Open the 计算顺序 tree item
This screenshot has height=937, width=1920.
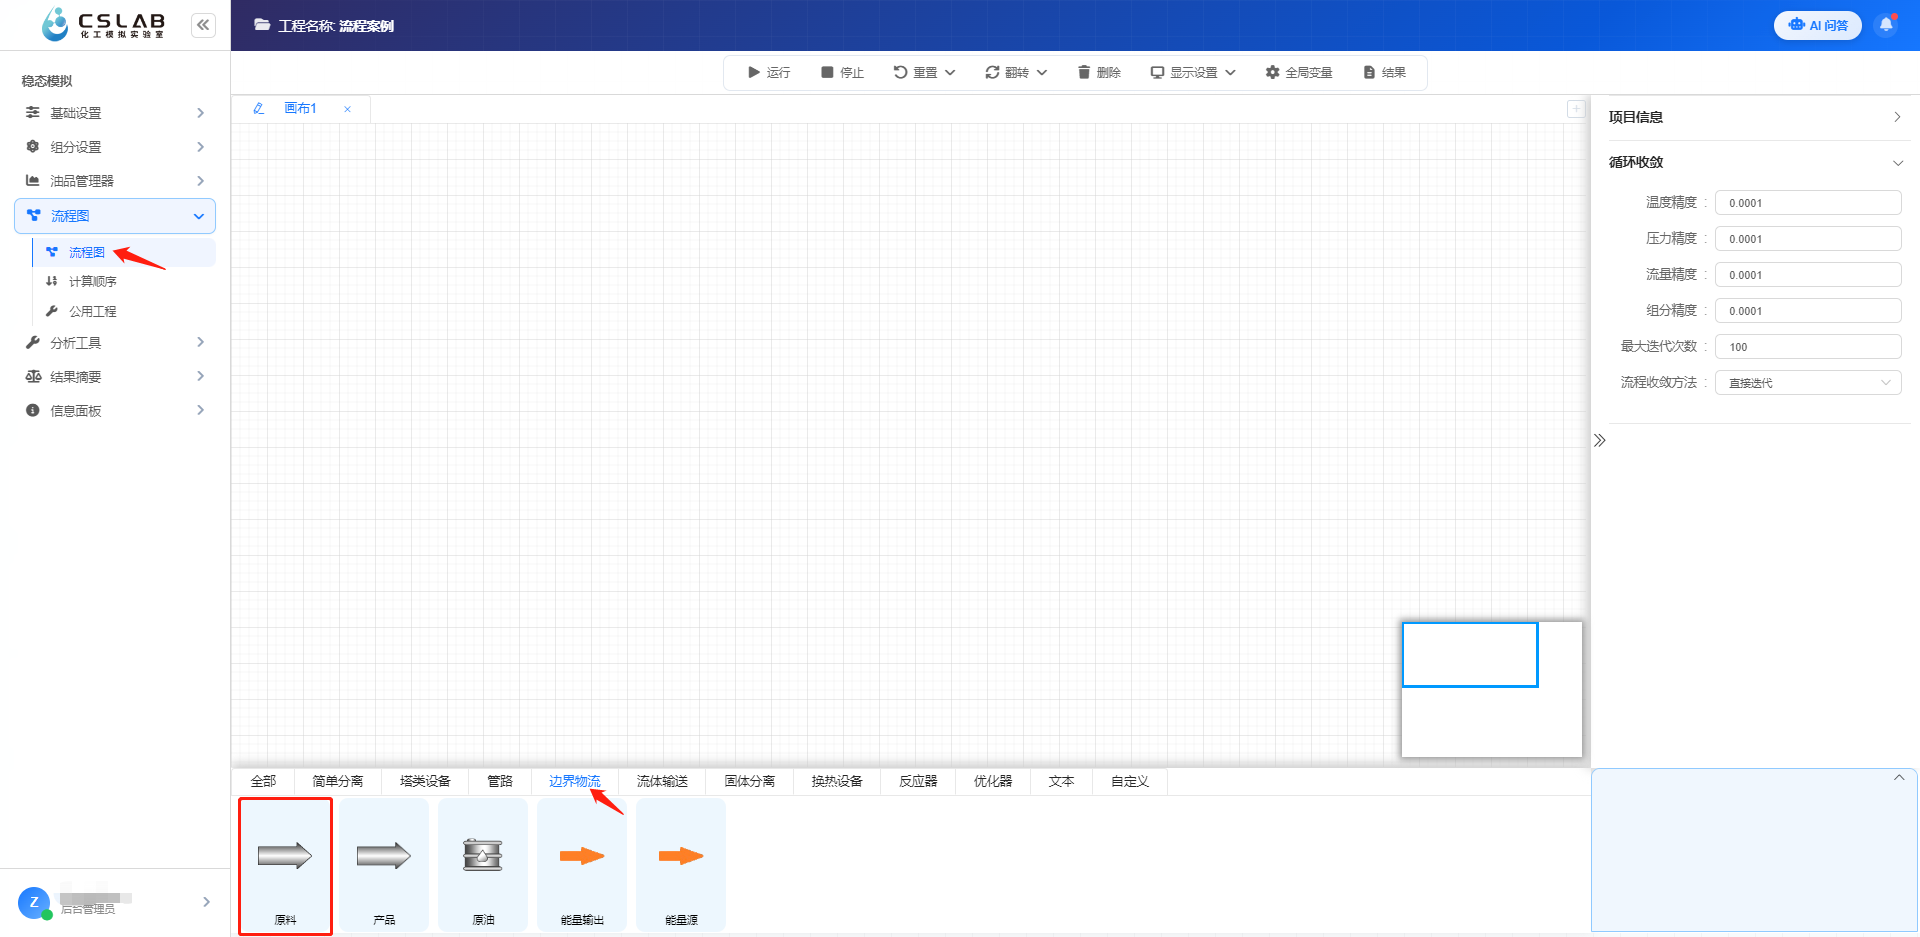pyautogui.click(x=92, y=282)
